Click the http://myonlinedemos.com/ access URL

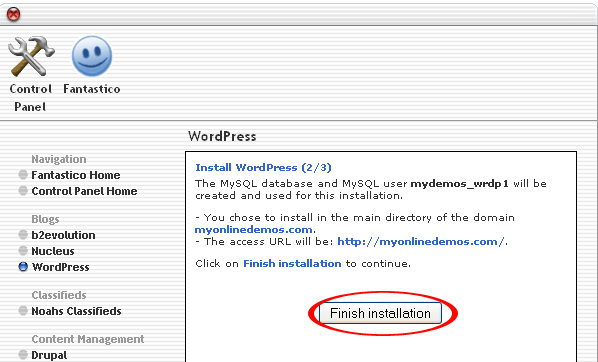(x=421, y=241)
